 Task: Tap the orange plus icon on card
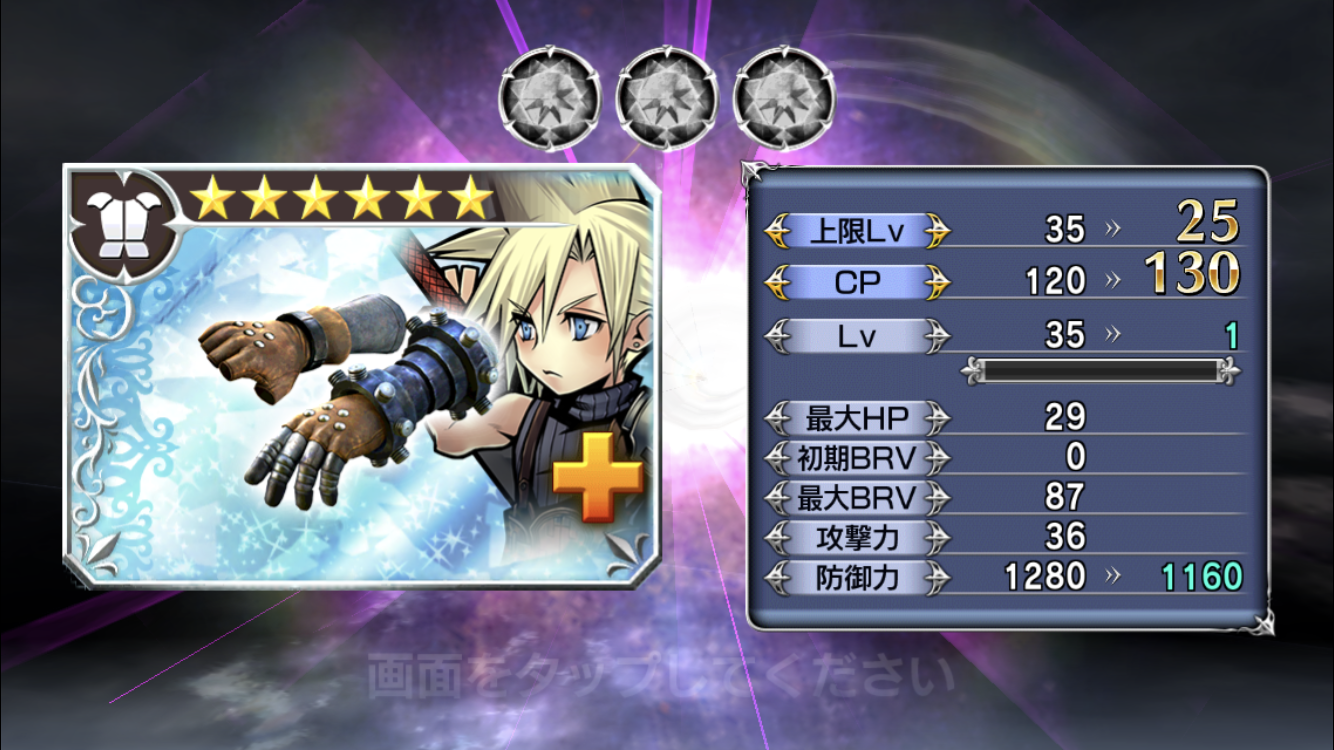(598, 478)
